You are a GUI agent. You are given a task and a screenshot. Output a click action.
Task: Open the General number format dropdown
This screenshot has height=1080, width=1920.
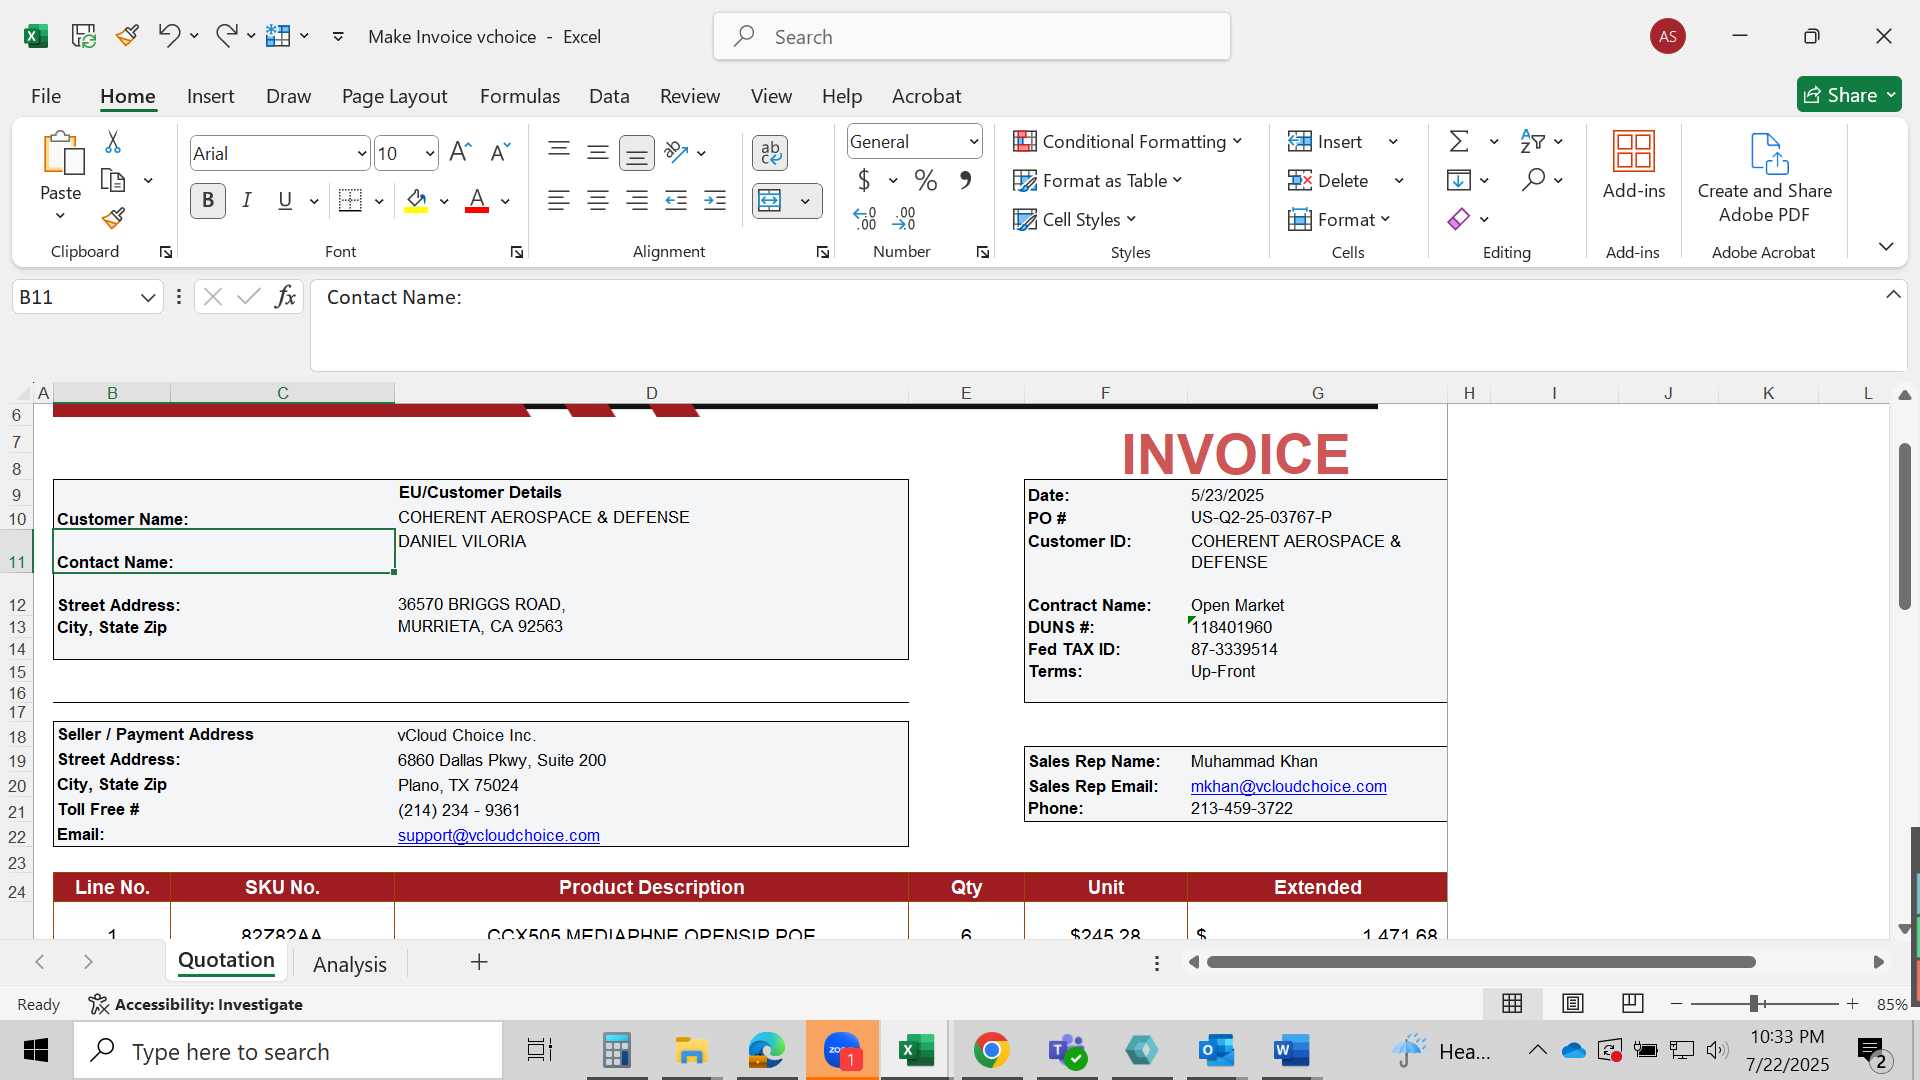tap(972, 142)
